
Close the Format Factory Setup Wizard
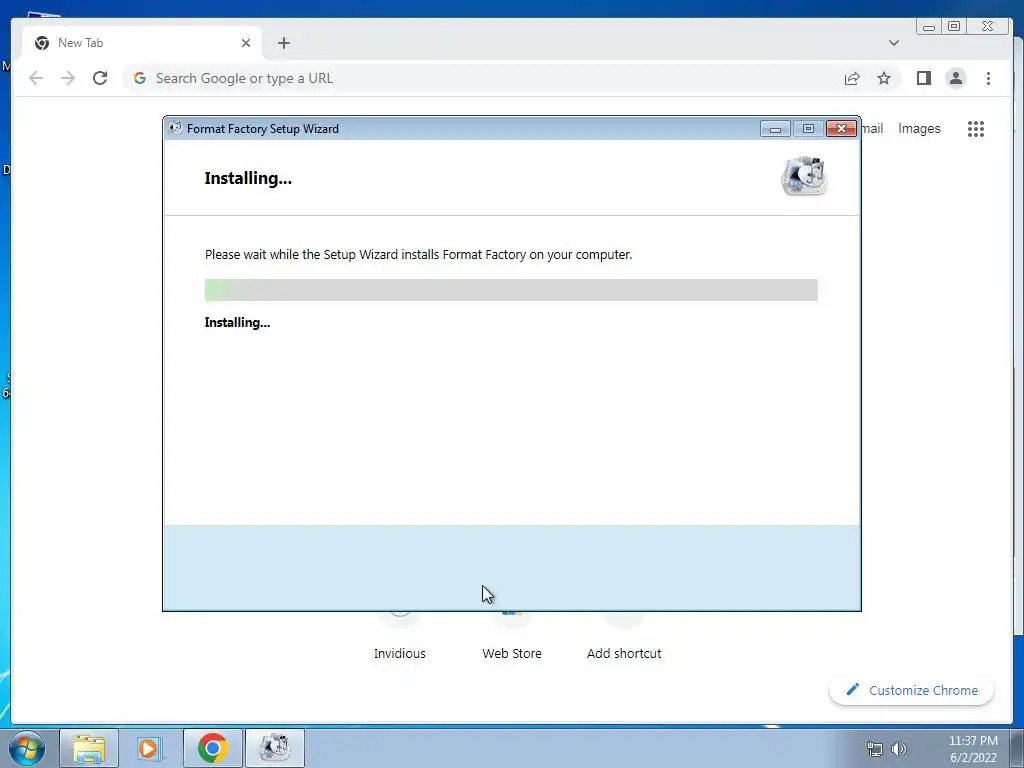pyautogui.click(x=841, y=129)
